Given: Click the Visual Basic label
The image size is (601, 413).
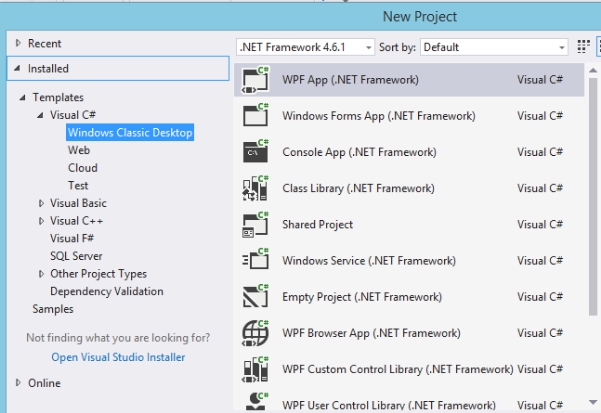Looking at the screenshot, I should (78, 203).
